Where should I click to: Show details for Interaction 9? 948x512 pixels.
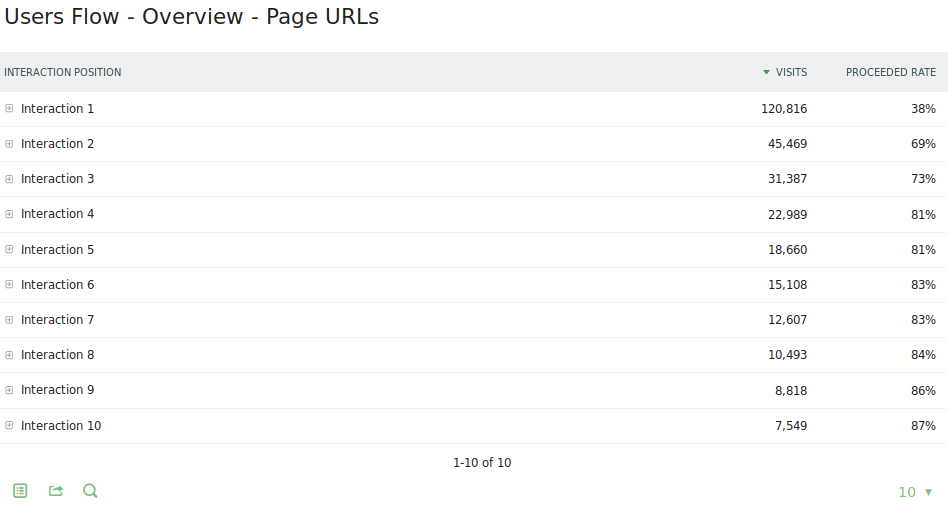click(x=9, y=390)
